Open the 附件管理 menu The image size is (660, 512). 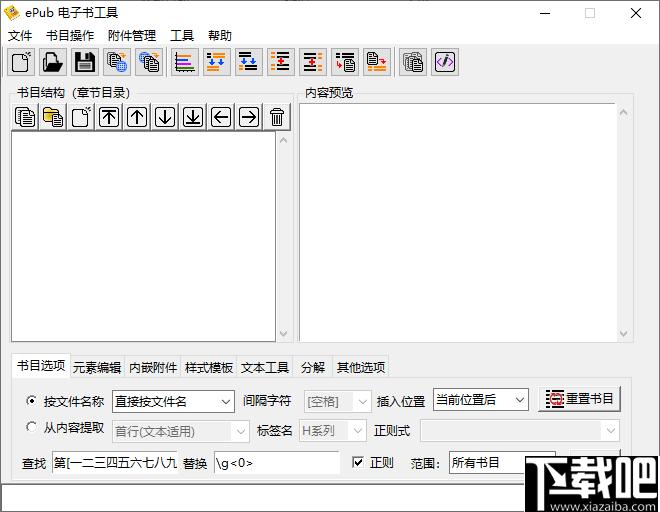132,36
